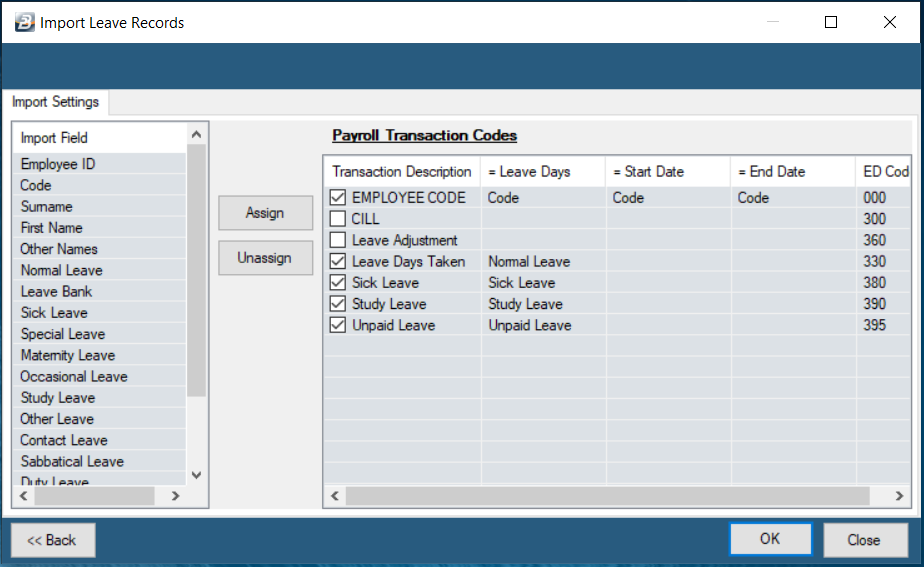This screenshot has height=567, width=924.
Task: Select Contact Leave import field
Action: [x=100, y=440]
